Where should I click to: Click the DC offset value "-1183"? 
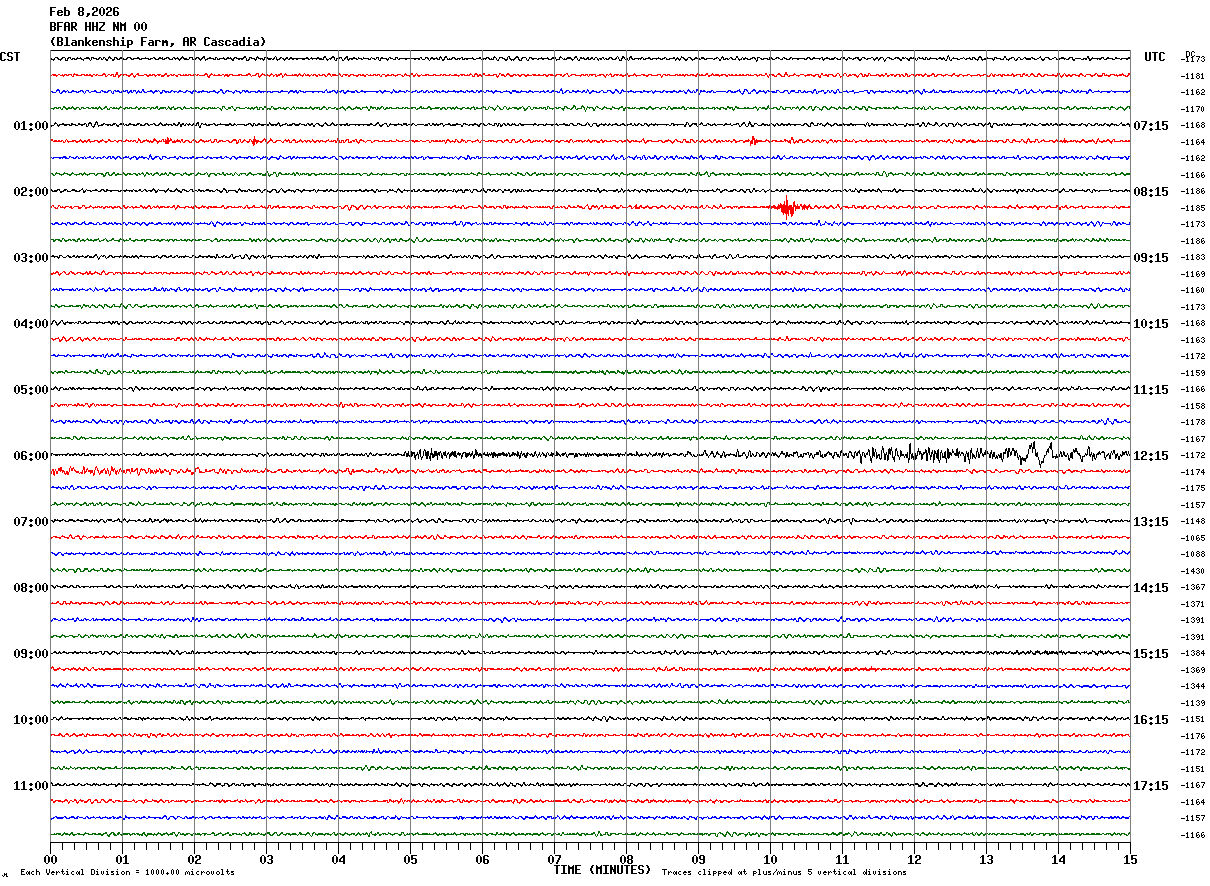pos(1193,258)
